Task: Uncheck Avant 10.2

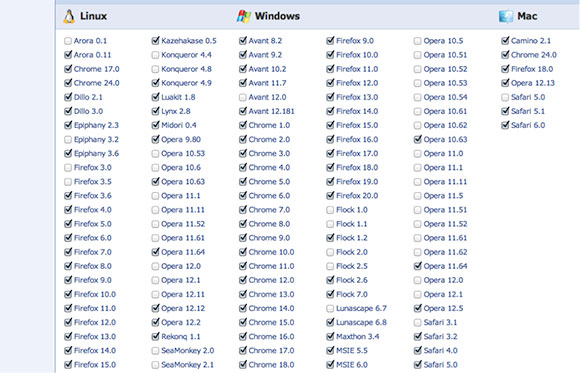Action: (x=243, y=69)
